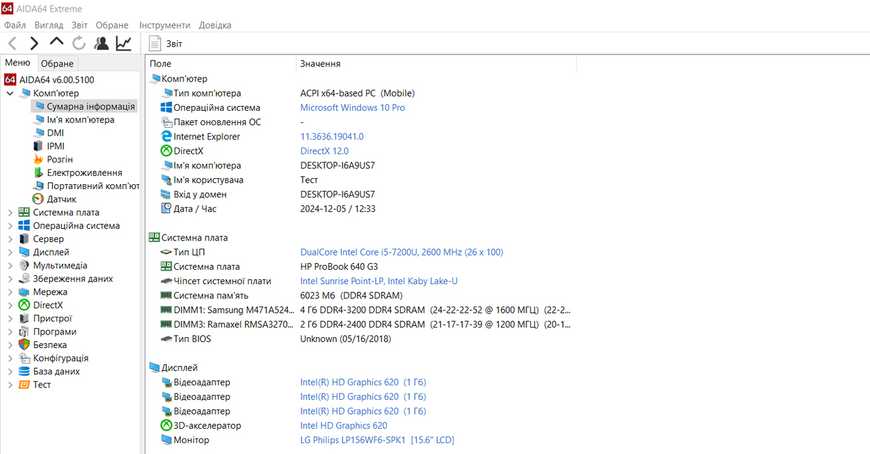Expand the Мережа tree node
The image size is (870, 454).
click(10, 292)
